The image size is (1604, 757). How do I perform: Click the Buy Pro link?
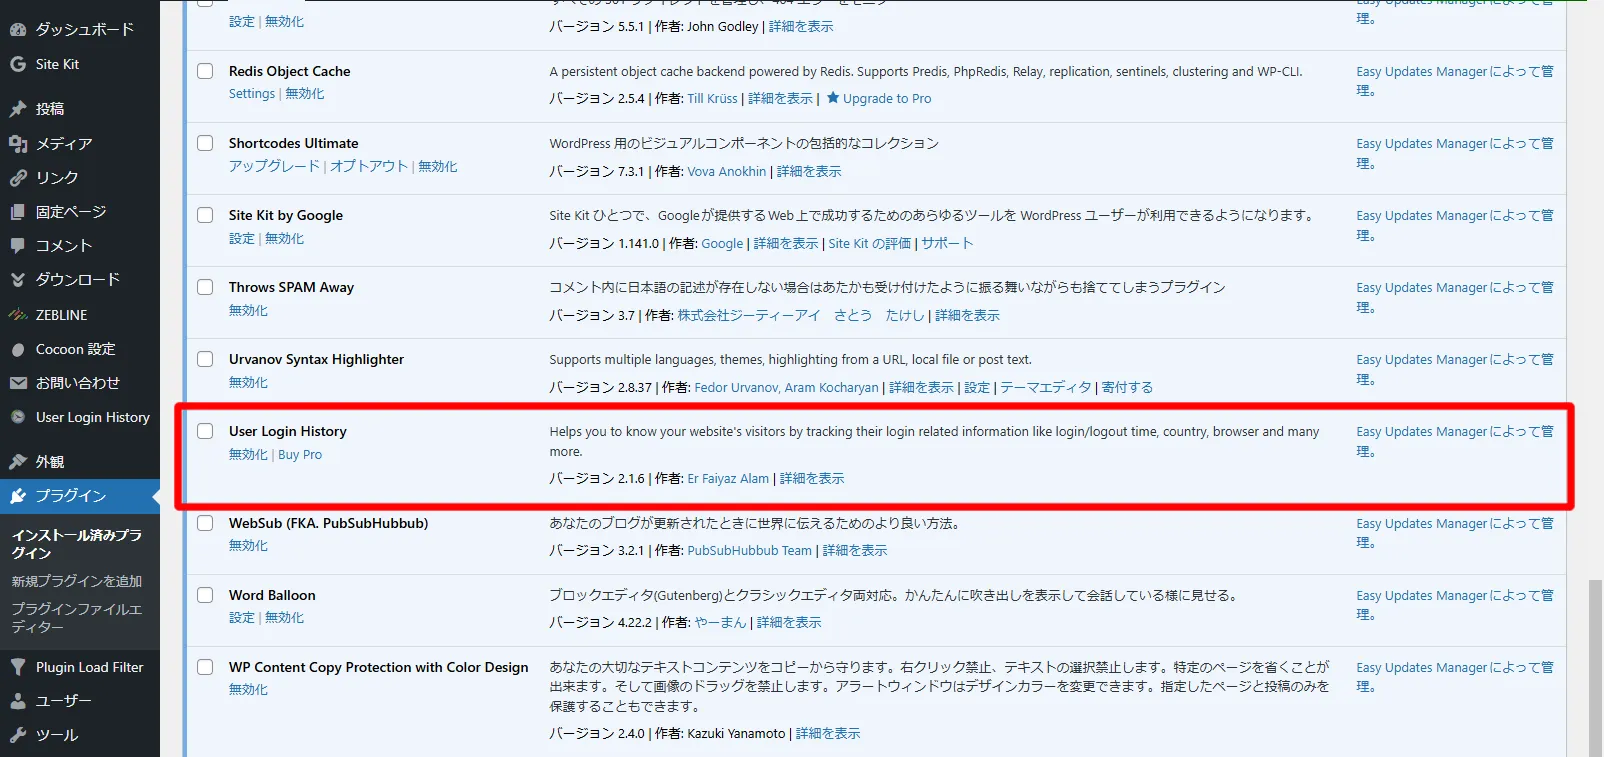[x=300, y=454]
